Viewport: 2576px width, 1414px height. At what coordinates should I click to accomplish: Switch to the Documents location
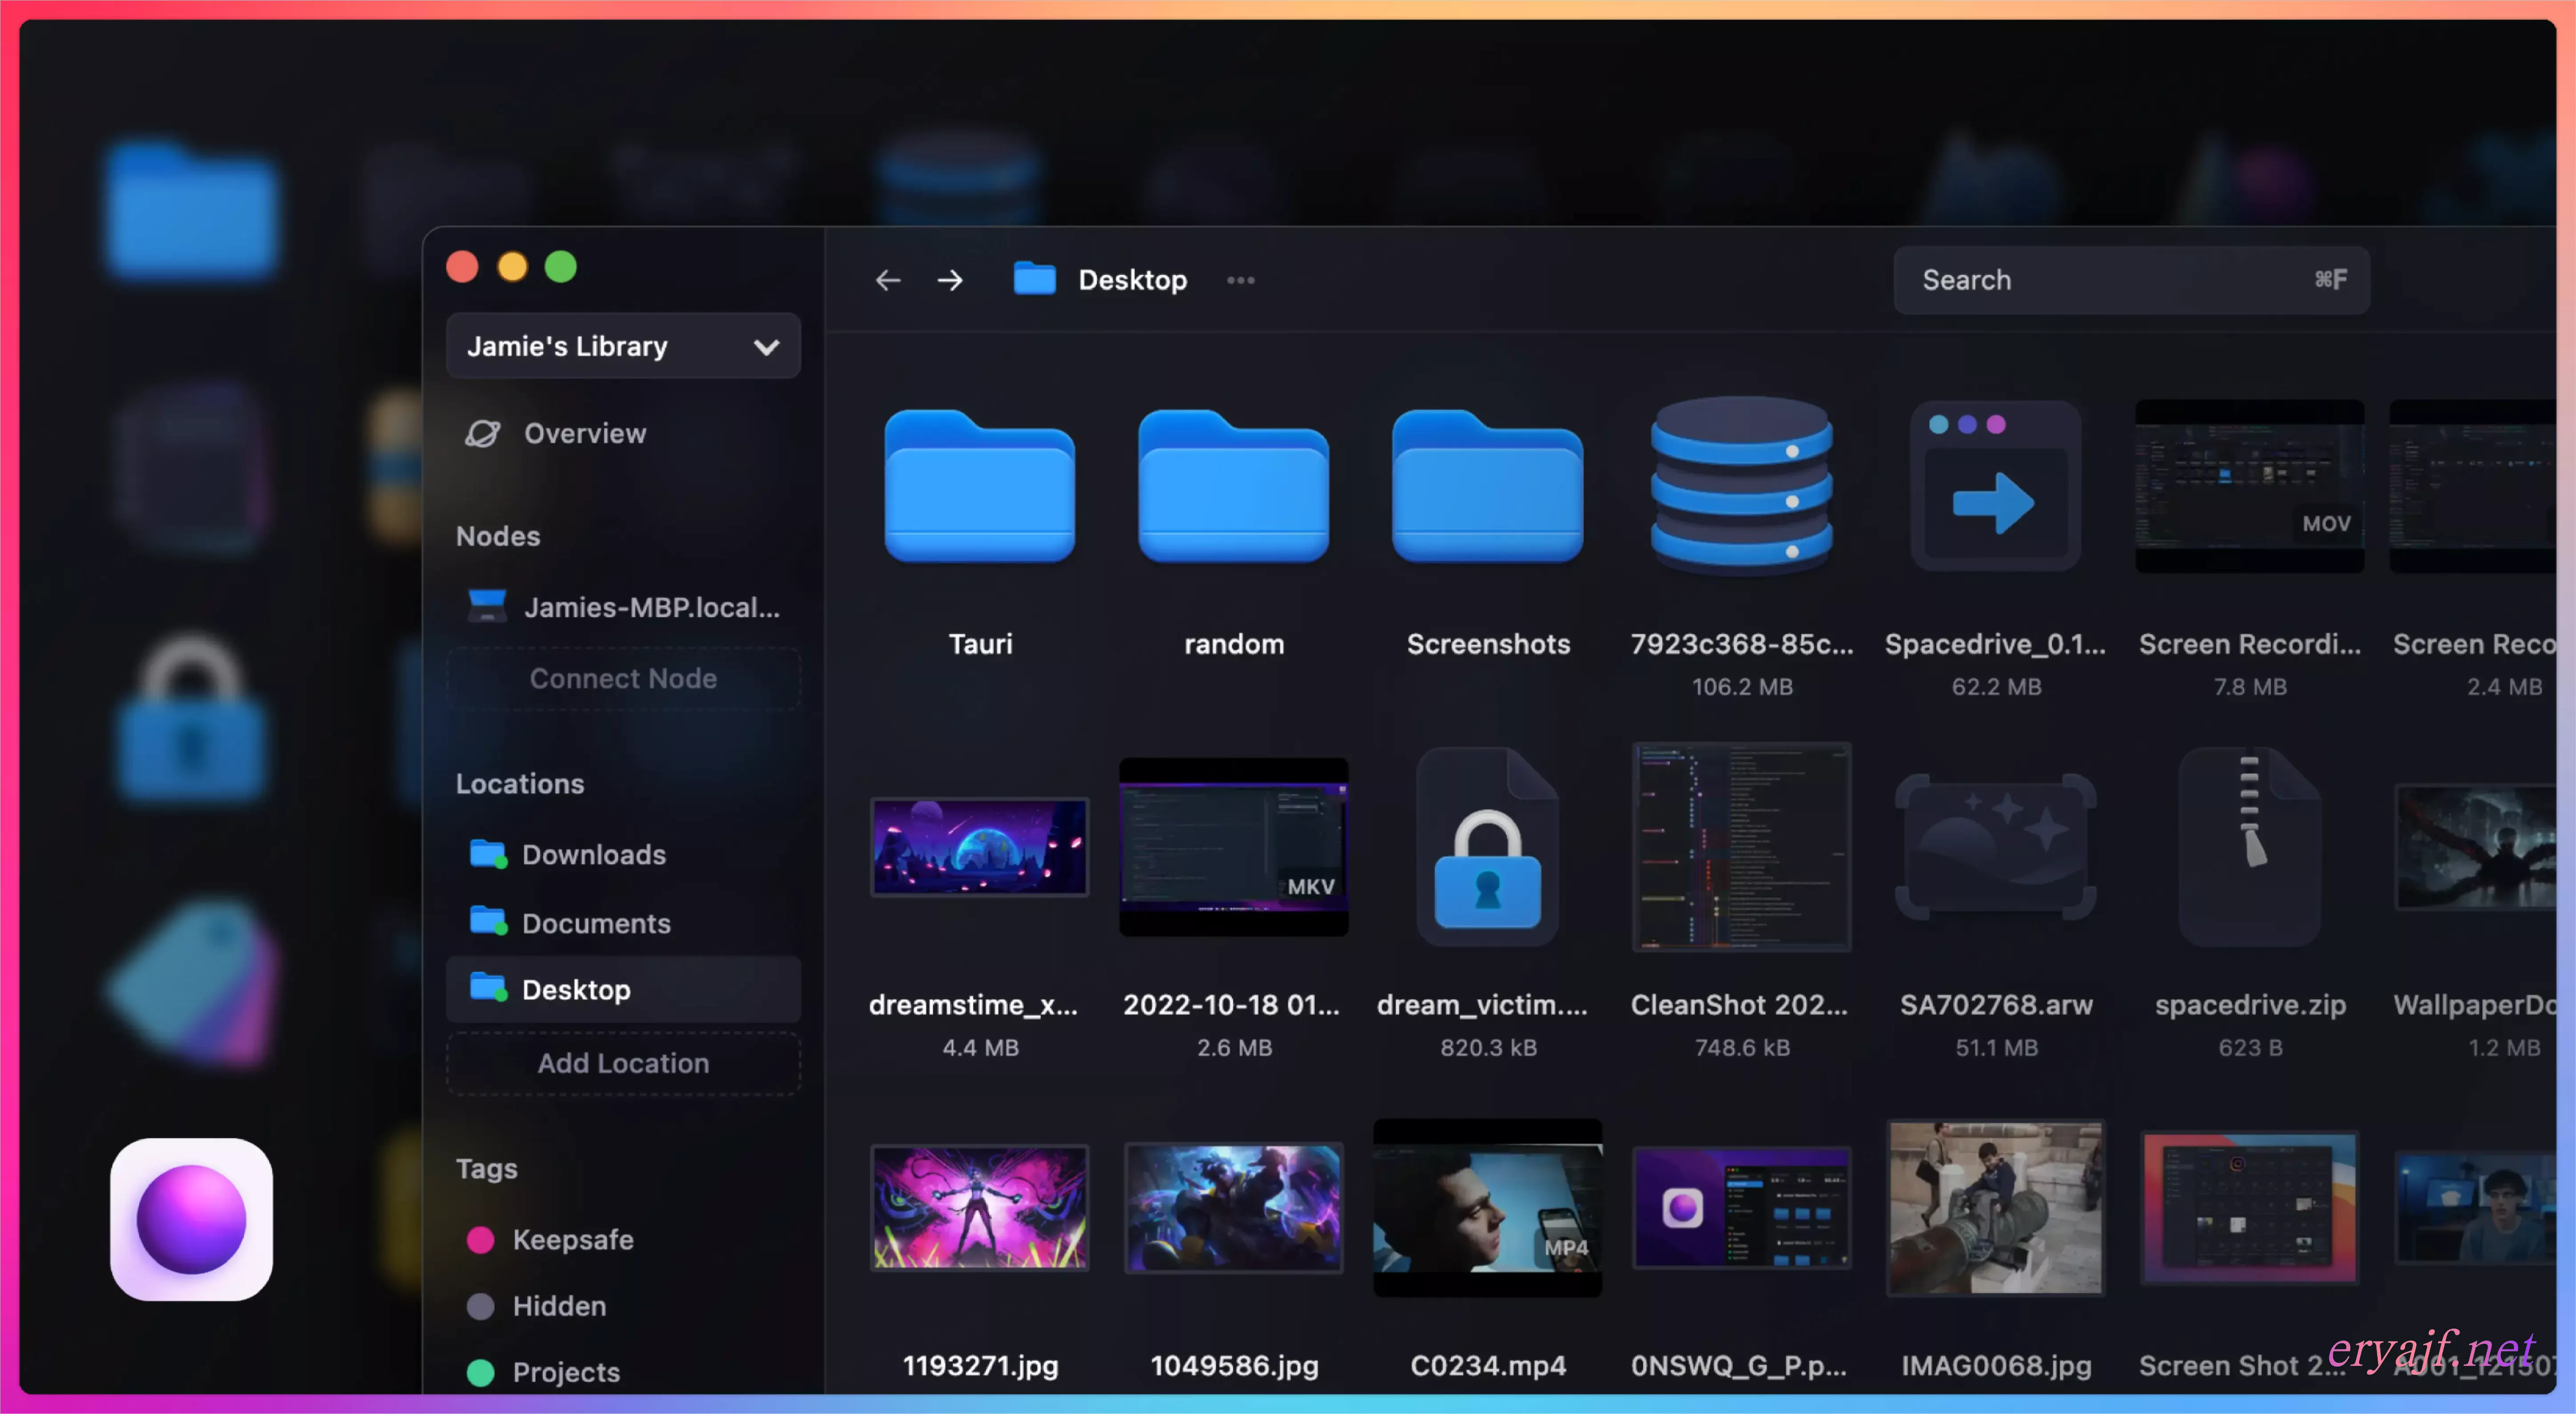coord(595,922)
